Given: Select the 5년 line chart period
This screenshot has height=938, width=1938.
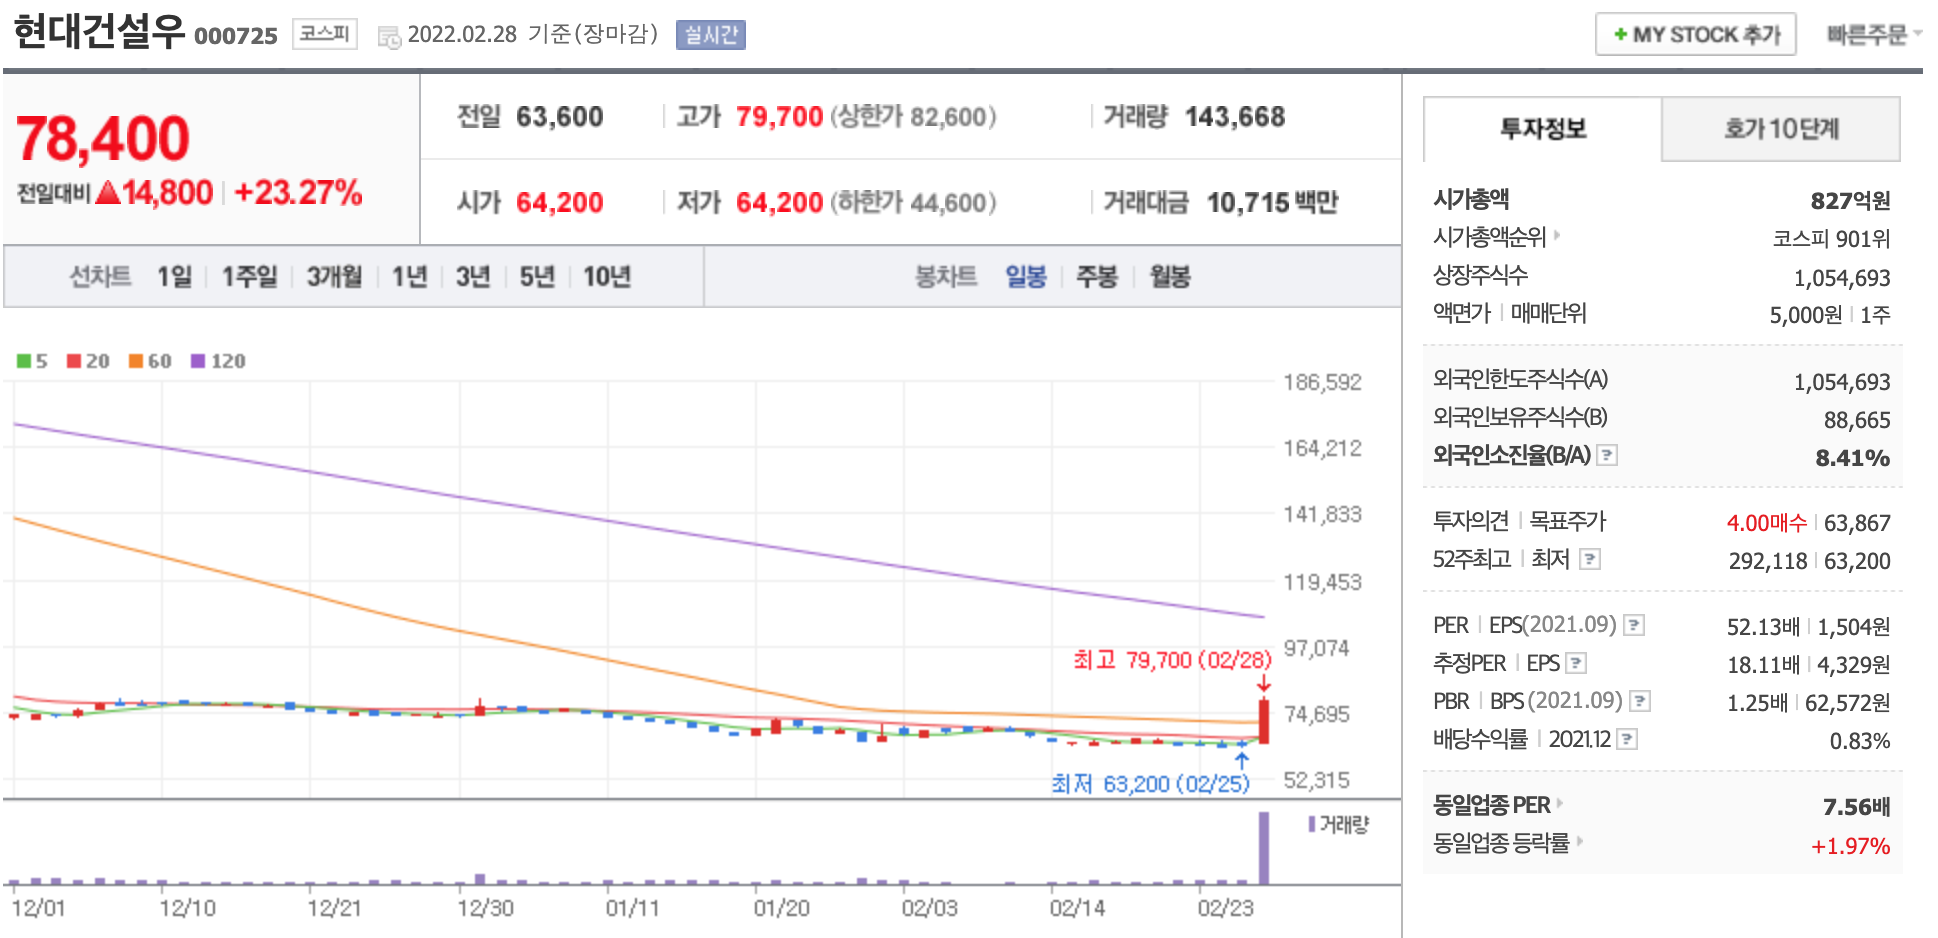Looking at the screenshot, I should pyautogui.click(x=537, y=276).
